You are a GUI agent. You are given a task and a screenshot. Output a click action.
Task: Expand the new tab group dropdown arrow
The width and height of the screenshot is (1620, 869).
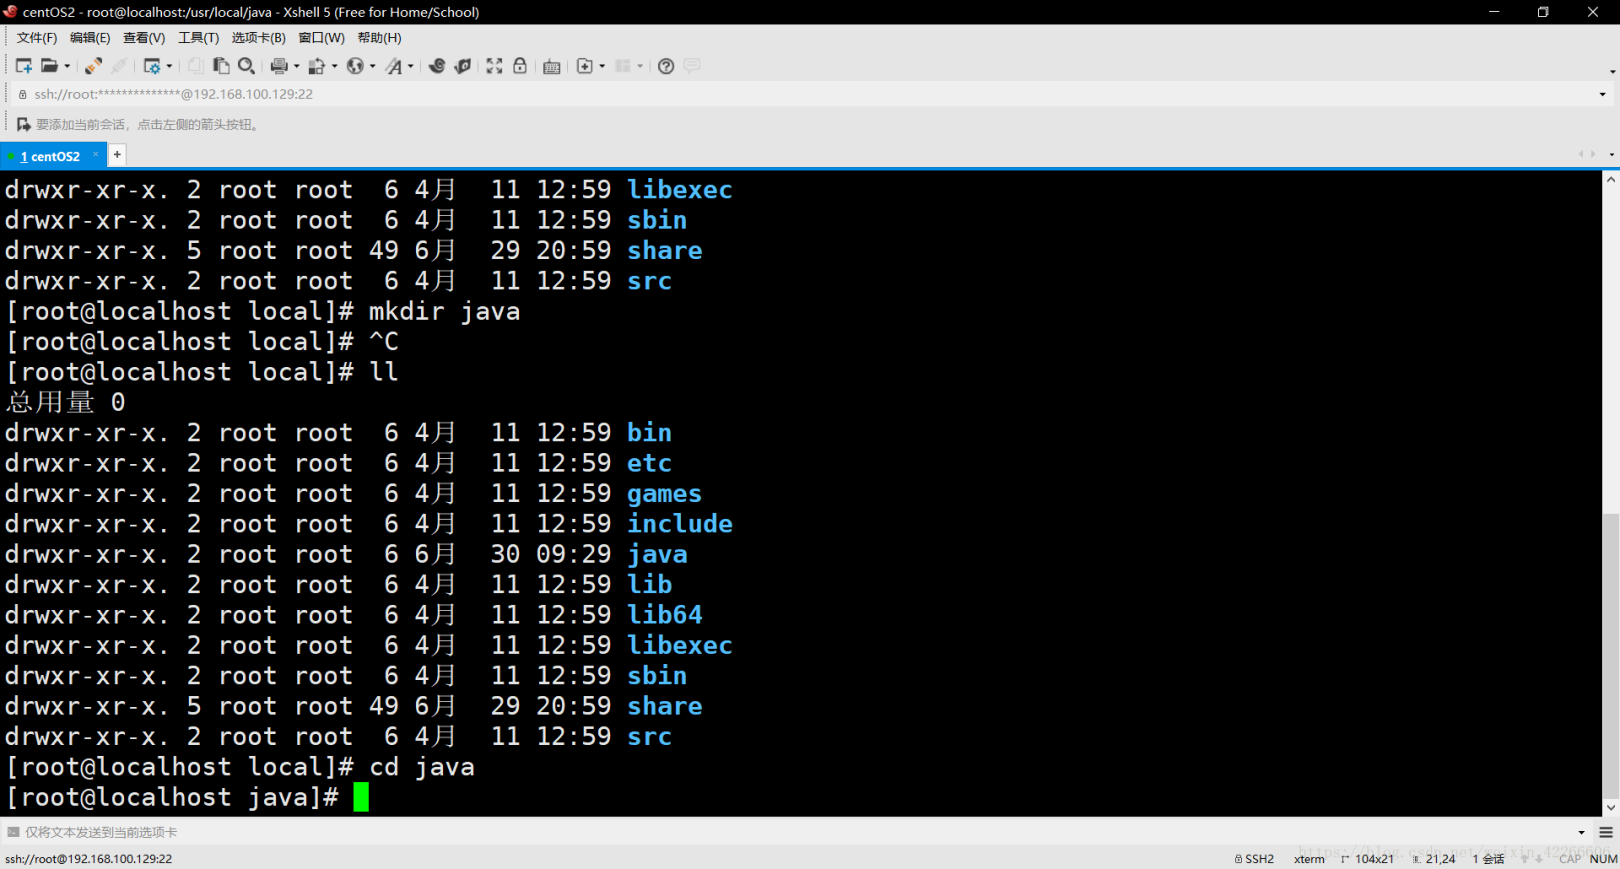602,66
